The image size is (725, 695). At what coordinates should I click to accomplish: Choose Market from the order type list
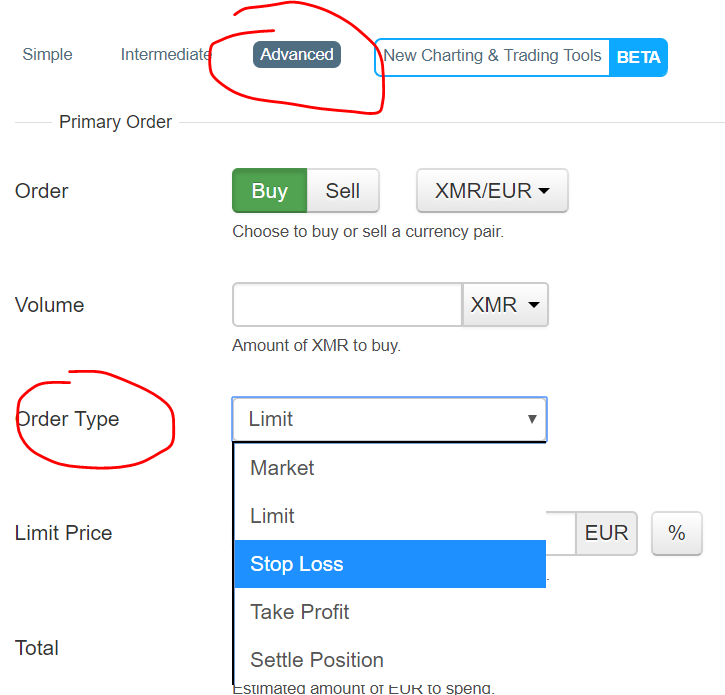coord(282,468)
